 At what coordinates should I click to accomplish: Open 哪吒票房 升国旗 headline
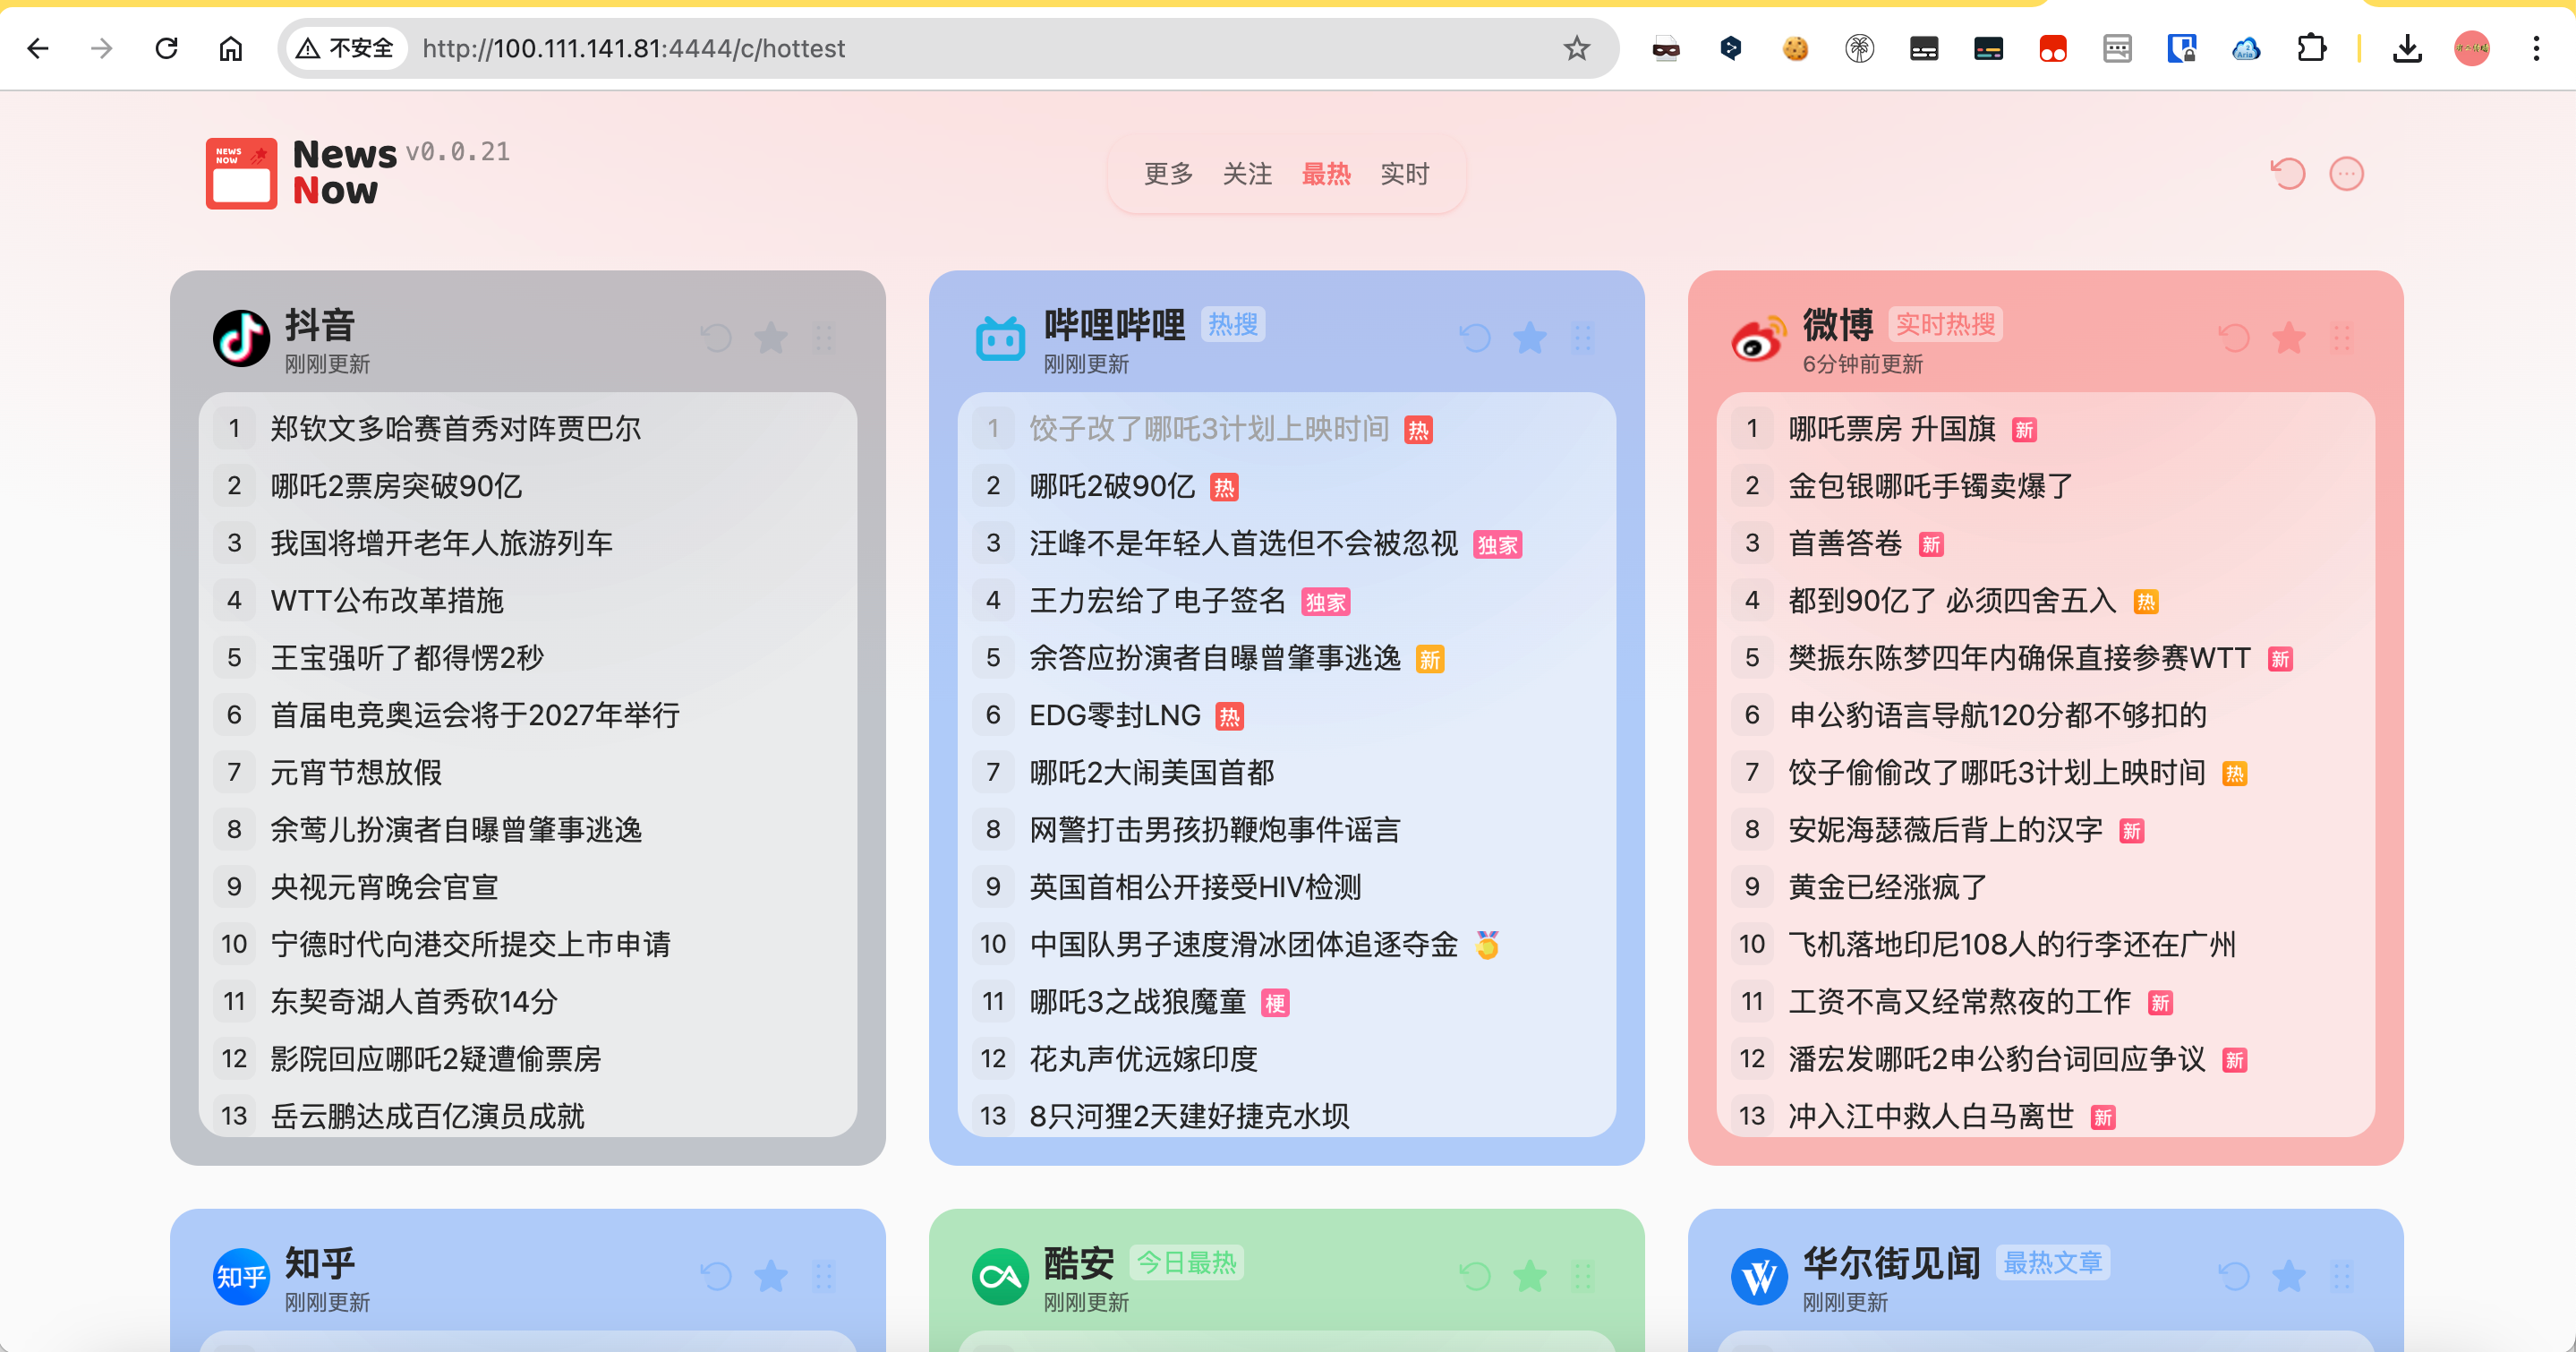[x=1892, y=429]
